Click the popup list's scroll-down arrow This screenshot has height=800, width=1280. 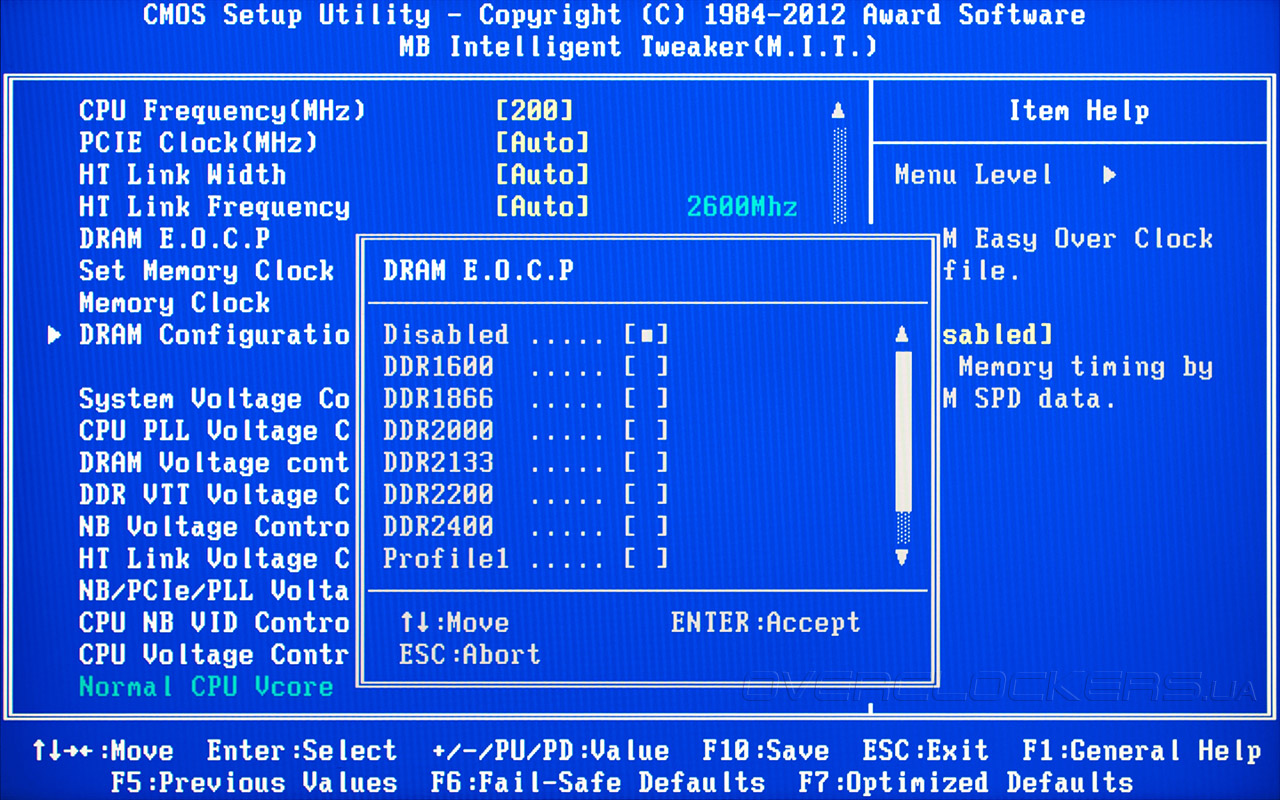(902, 558)
